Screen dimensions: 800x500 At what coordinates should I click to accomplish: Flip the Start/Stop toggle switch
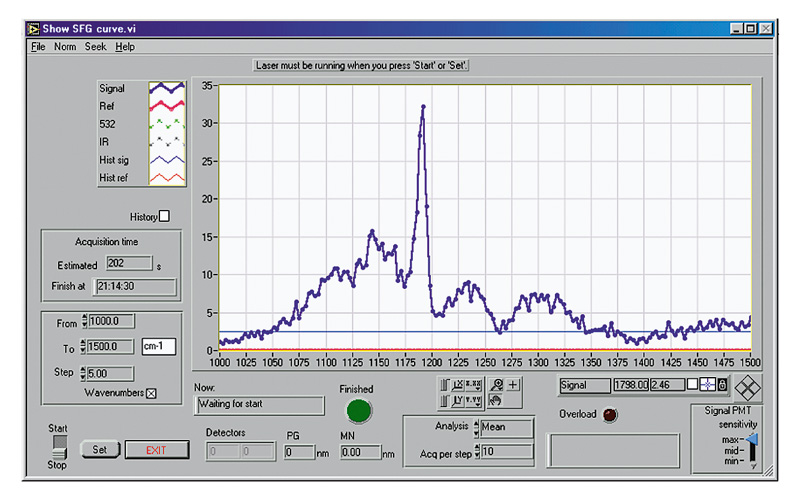click(59, 448)
